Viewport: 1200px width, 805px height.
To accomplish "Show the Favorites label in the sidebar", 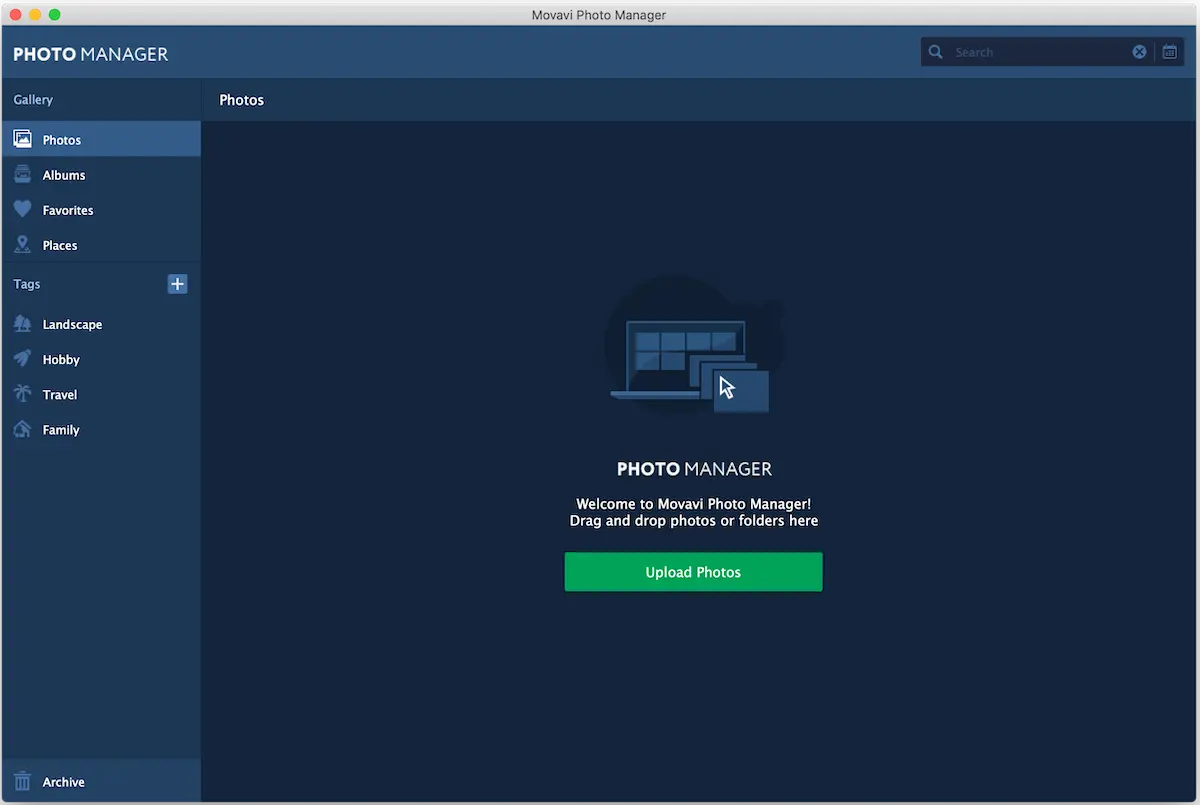I will pyautogui.click(x=68, y=210).
